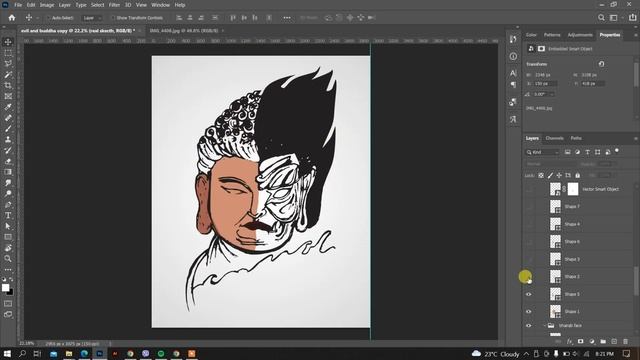640x360 pixels.
Task: Select the Lasso tool
Action: click(8, 64)
